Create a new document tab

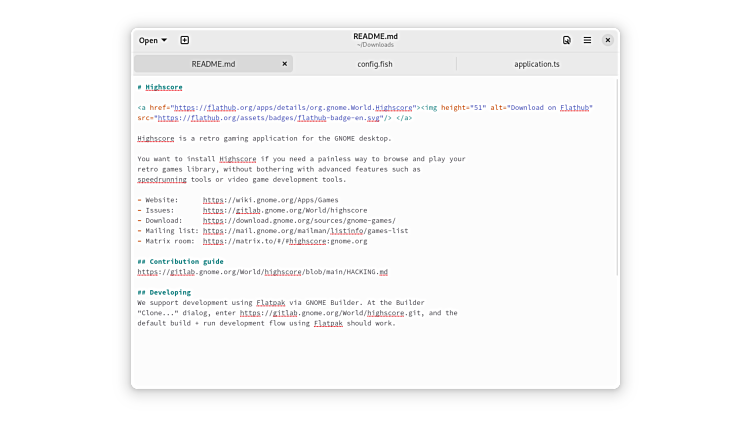tap(184, 40)
